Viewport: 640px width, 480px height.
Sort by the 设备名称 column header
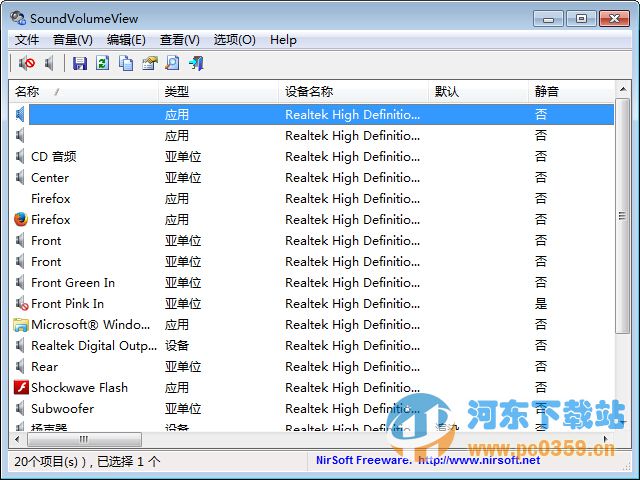tap(353, 91)
